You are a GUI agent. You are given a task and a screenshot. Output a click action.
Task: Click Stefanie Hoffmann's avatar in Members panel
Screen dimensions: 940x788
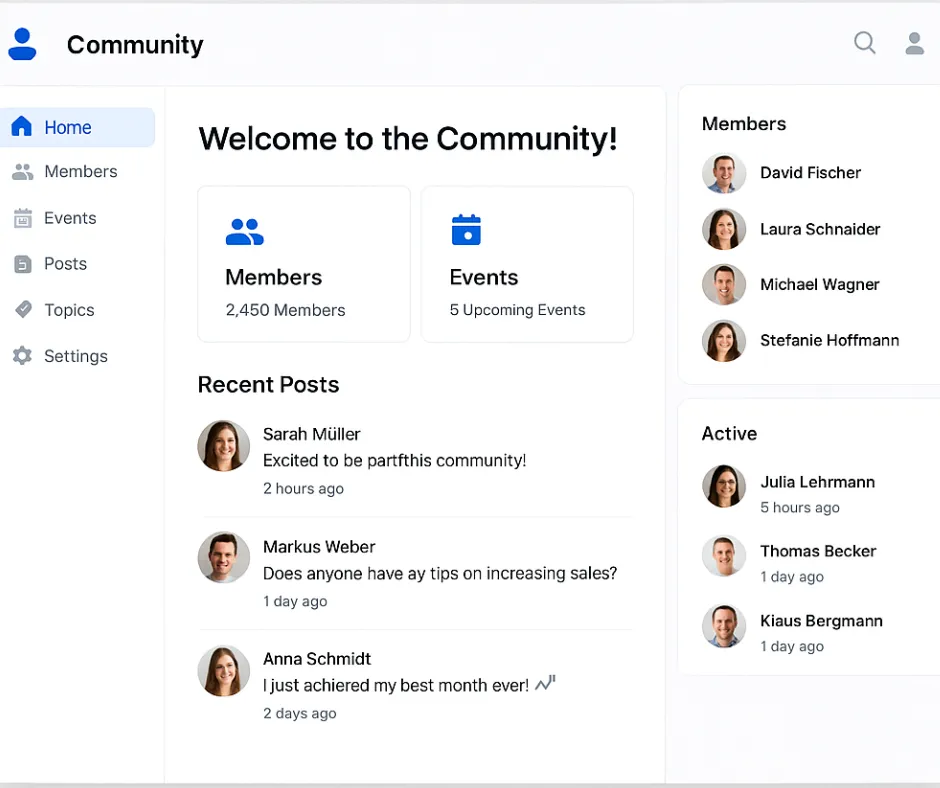pos(724,341)
